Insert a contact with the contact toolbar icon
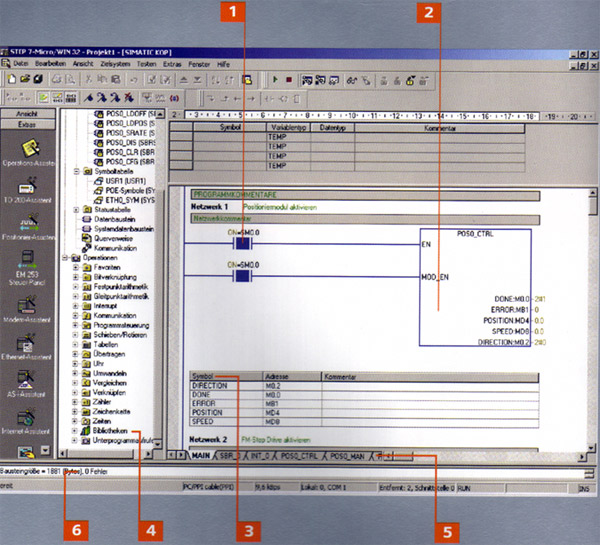 pyautogui.click(x=269, y=99)
